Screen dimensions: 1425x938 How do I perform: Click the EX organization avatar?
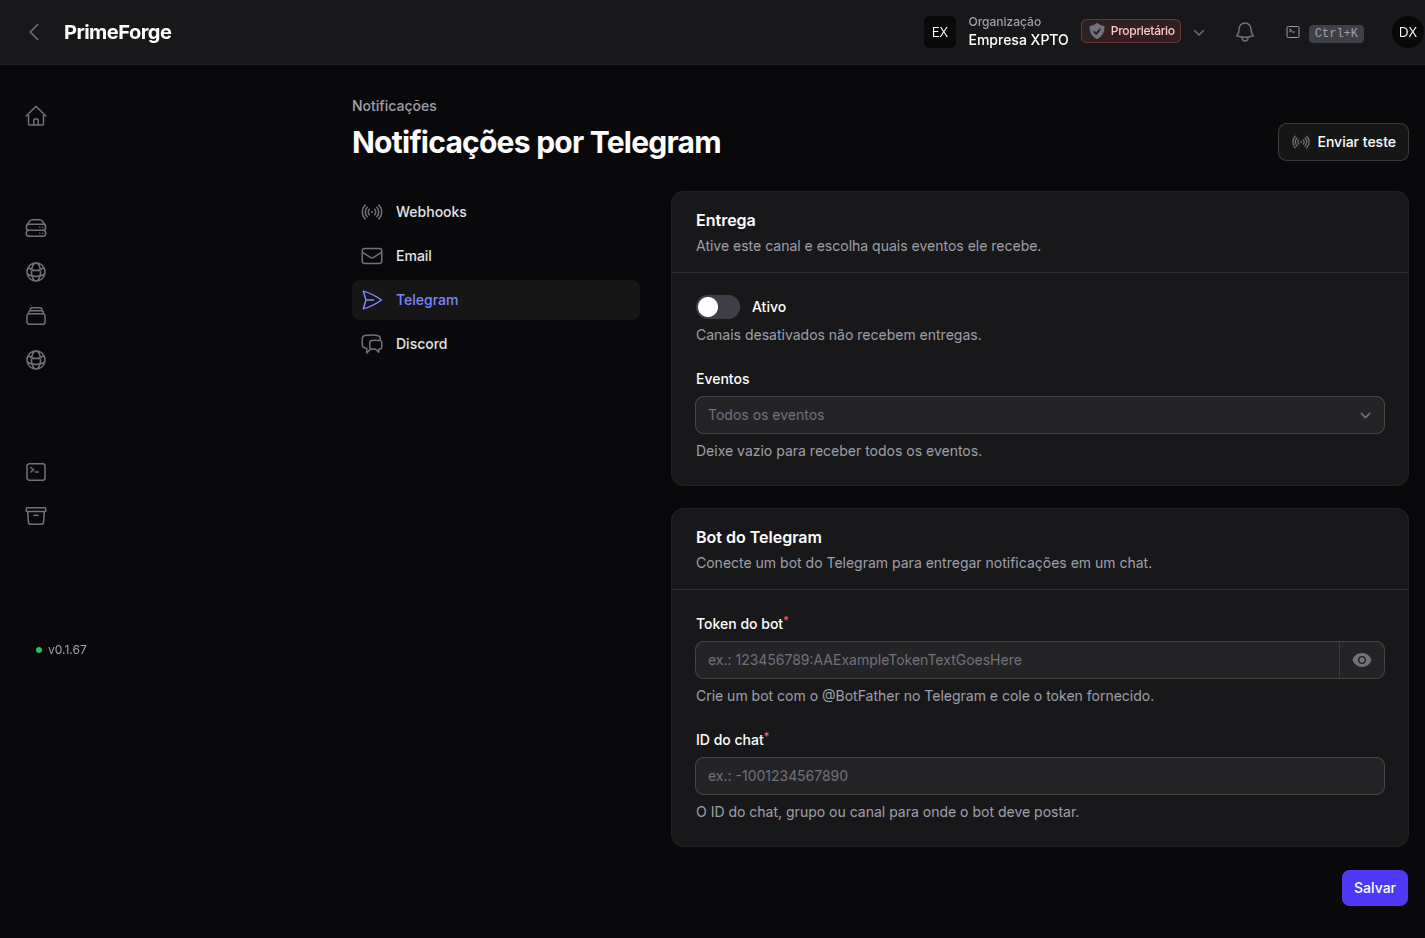(x=940, y=32)
